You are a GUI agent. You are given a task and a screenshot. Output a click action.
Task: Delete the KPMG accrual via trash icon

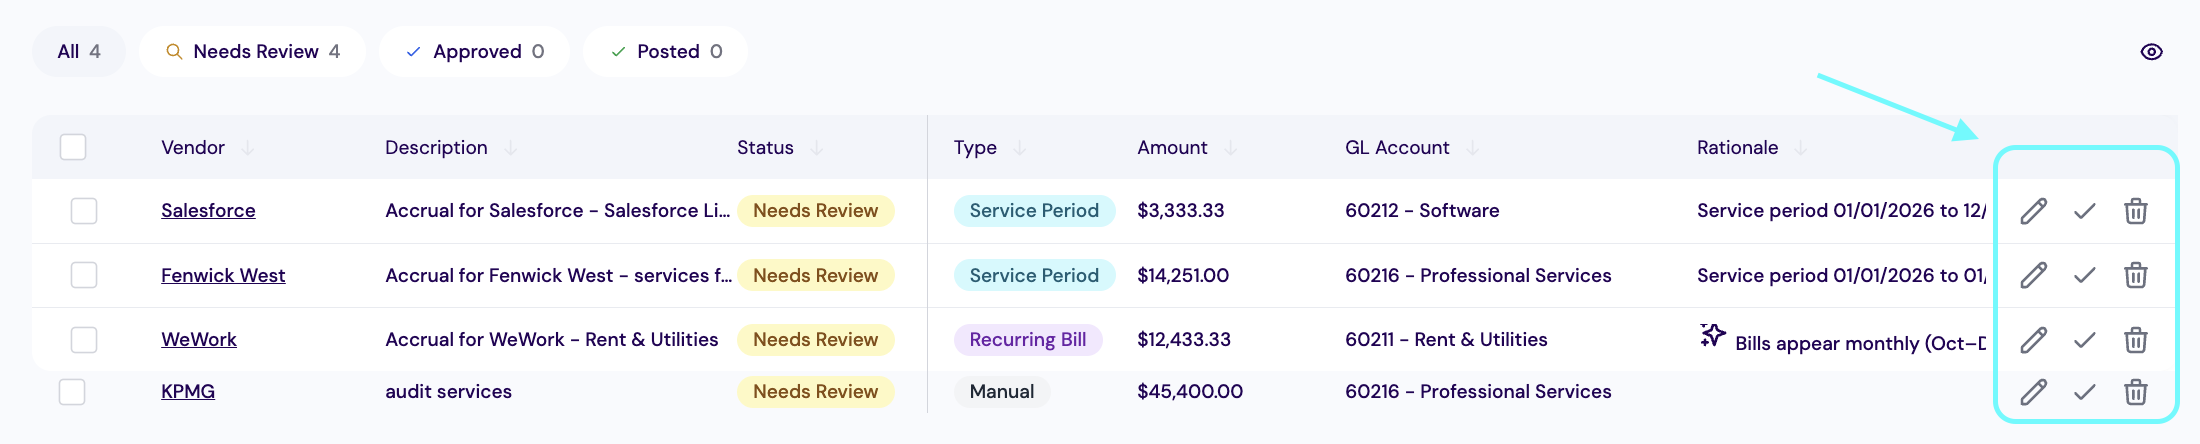(2135, 392)
